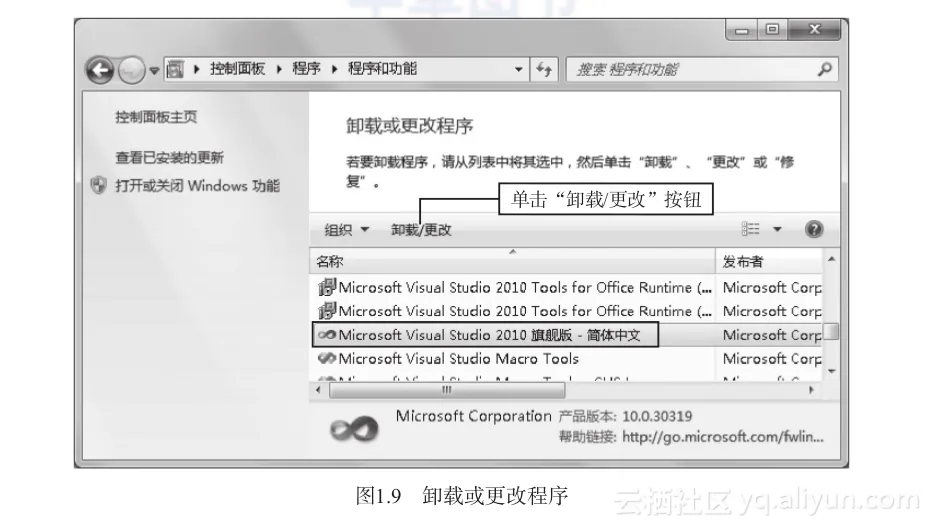
Task: Click icon of Visual Studio Macro Tools entry
Action: [x=327, y=358]
